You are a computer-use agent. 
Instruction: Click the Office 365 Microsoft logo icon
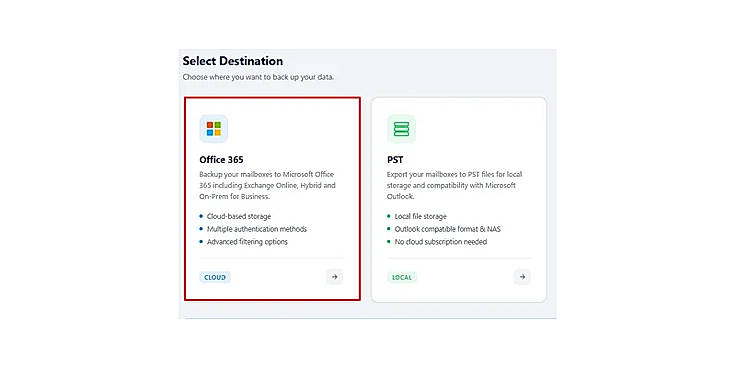click(x=214, y=129)
